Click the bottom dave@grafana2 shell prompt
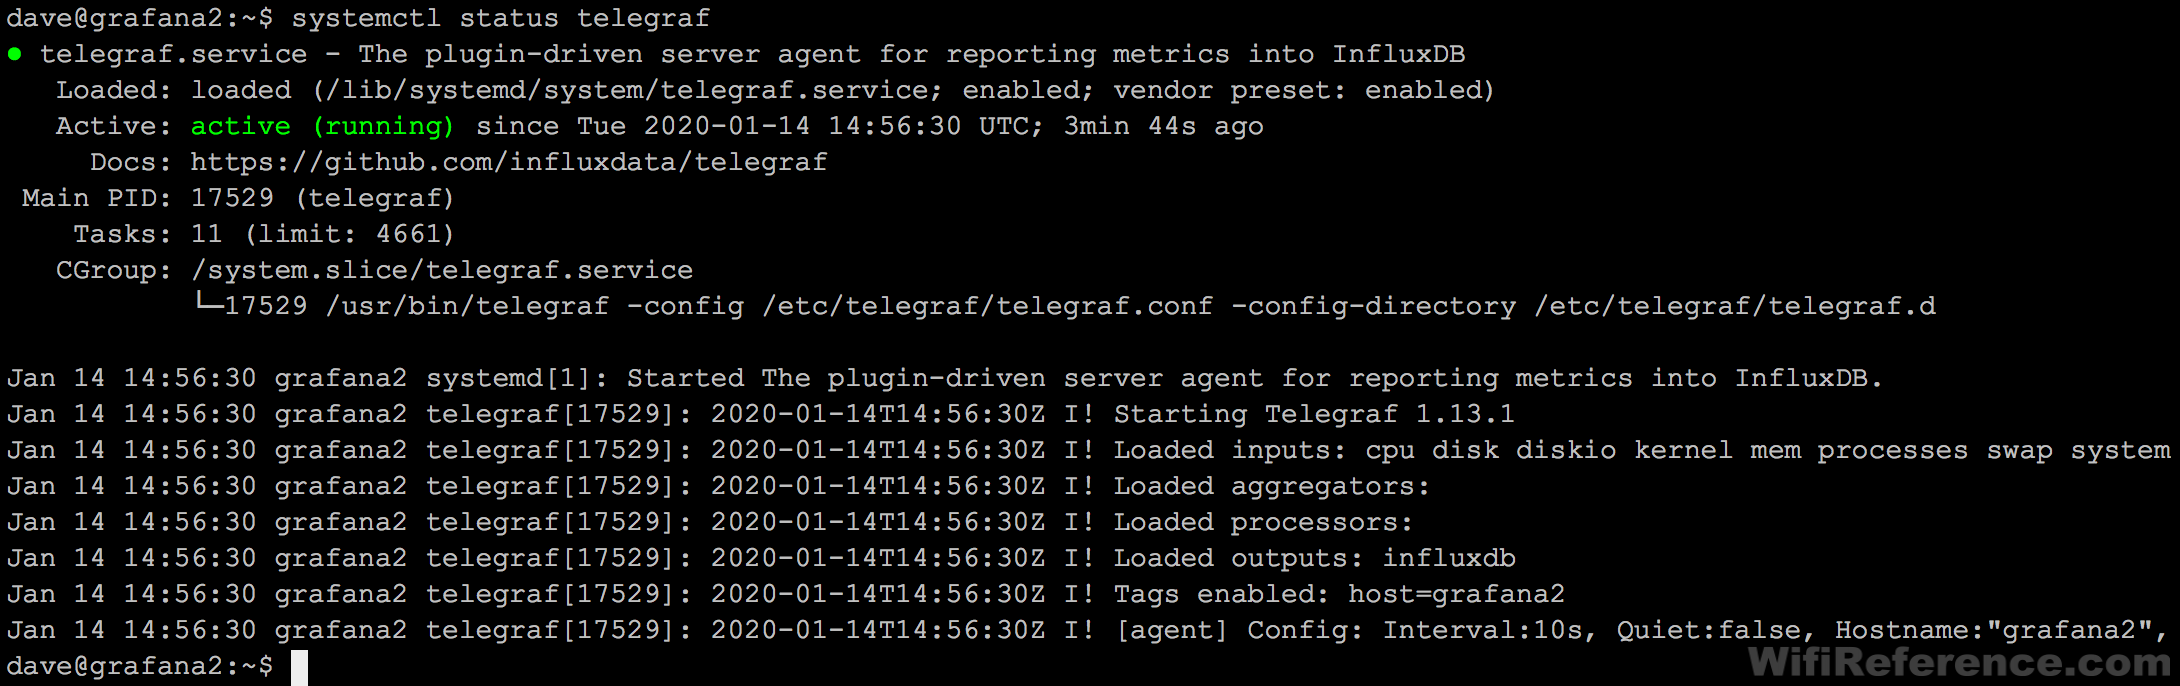Image resolution: width=2180 pixels, height=686 pixels. point(139,666)
